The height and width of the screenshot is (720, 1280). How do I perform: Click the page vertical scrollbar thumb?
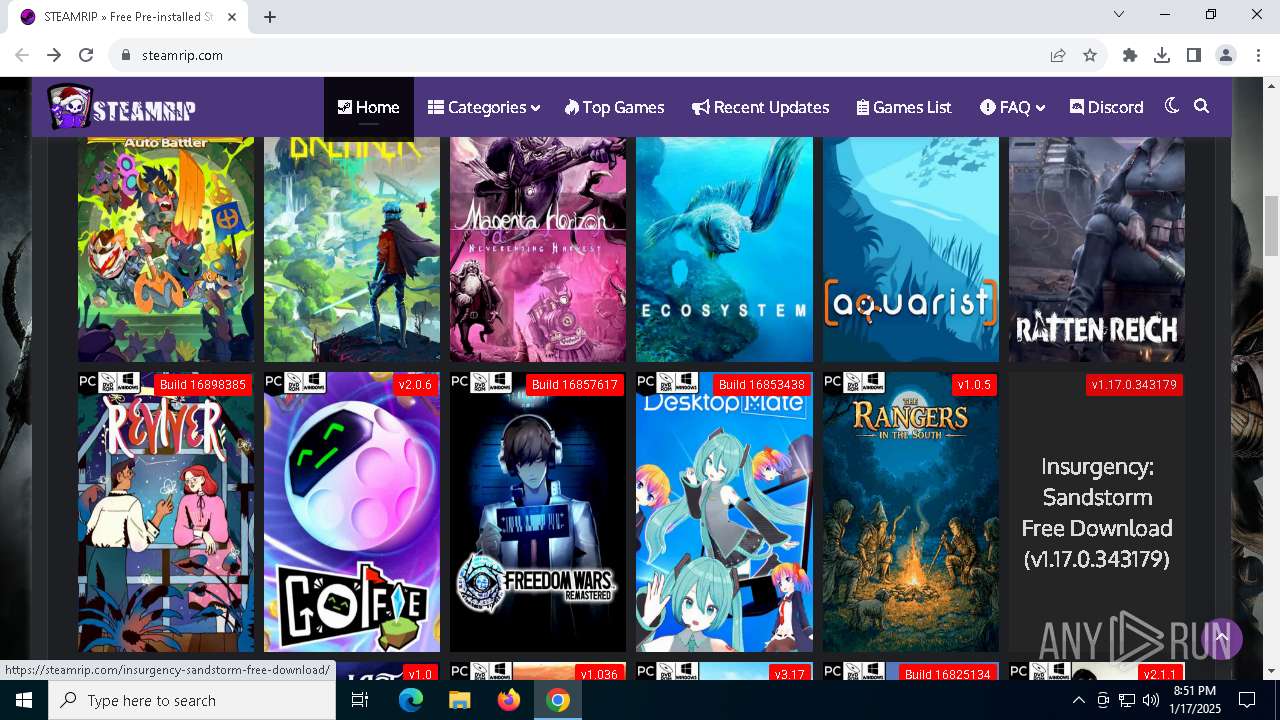click(x=1271, y=226)
